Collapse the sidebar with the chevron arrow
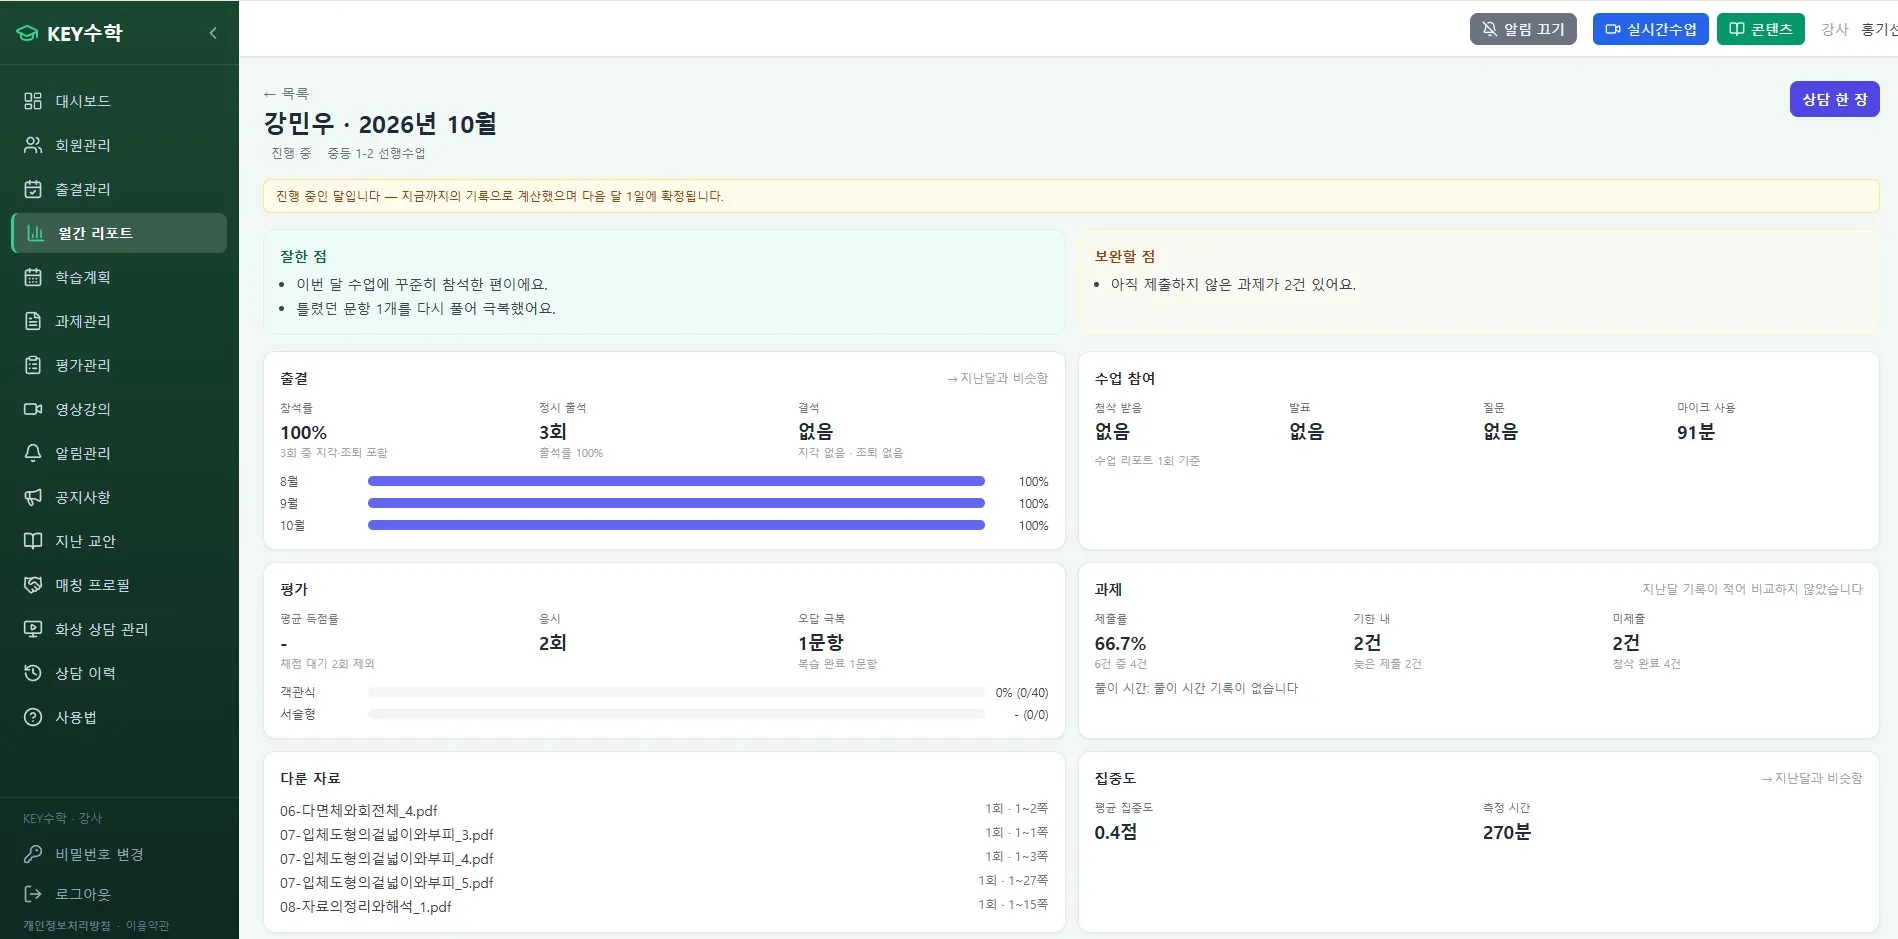This screenshot has height=939, width=1898. (x=213, y=33)
